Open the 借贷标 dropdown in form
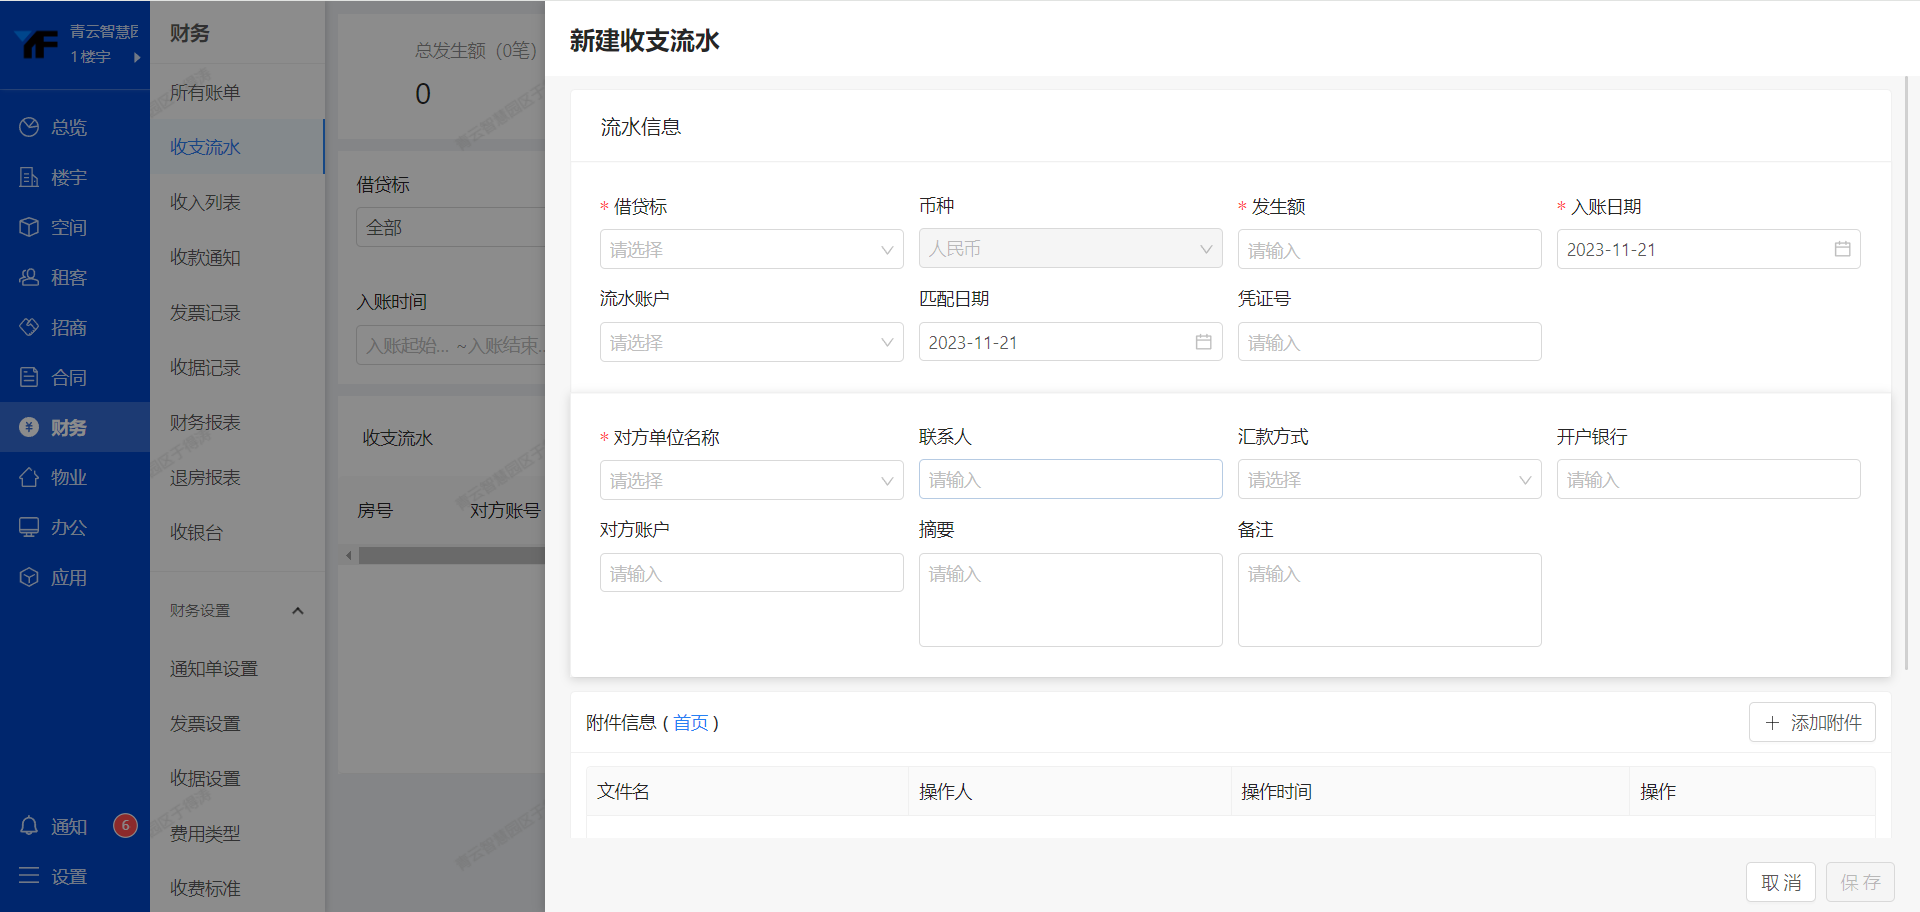This screenshot has height=912, width=1920. (x=751, y=249)
